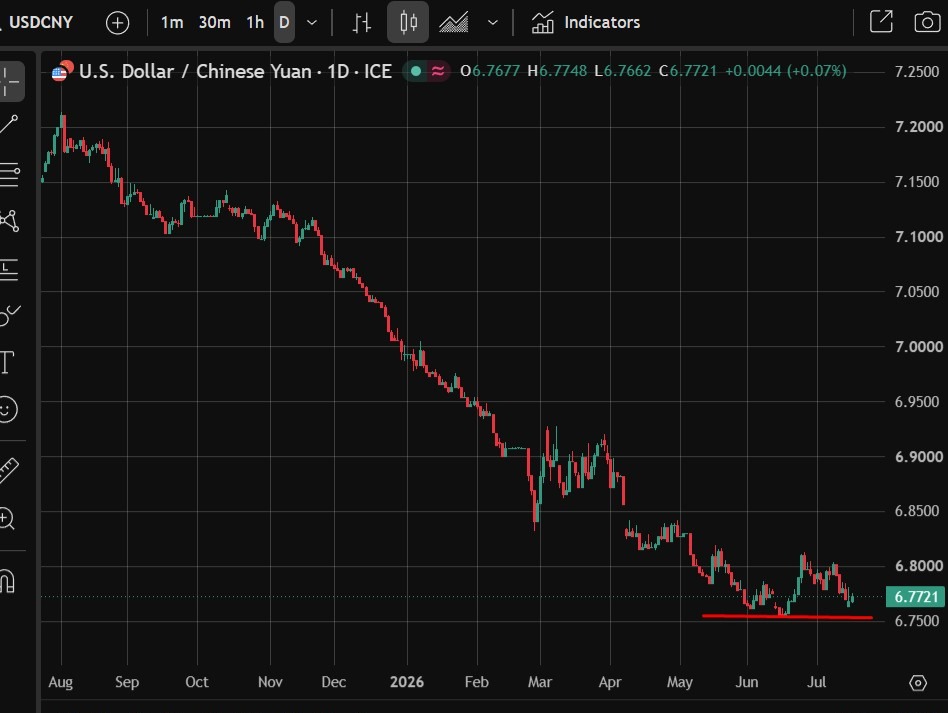Select the text annotation tool
The image size is (948, 713).
[6, 362]
